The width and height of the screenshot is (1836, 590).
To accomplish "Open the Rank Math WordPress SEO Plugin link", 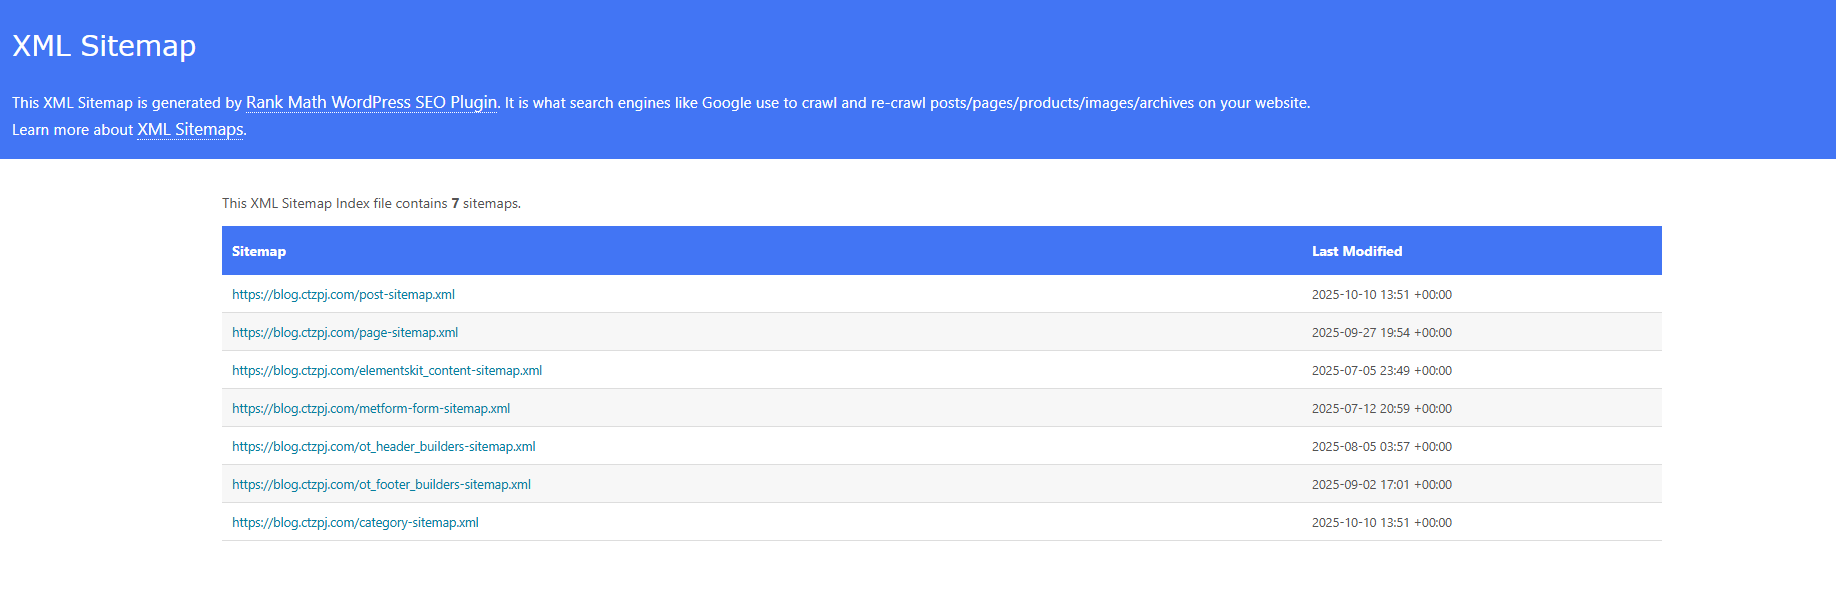I will 371,103.
